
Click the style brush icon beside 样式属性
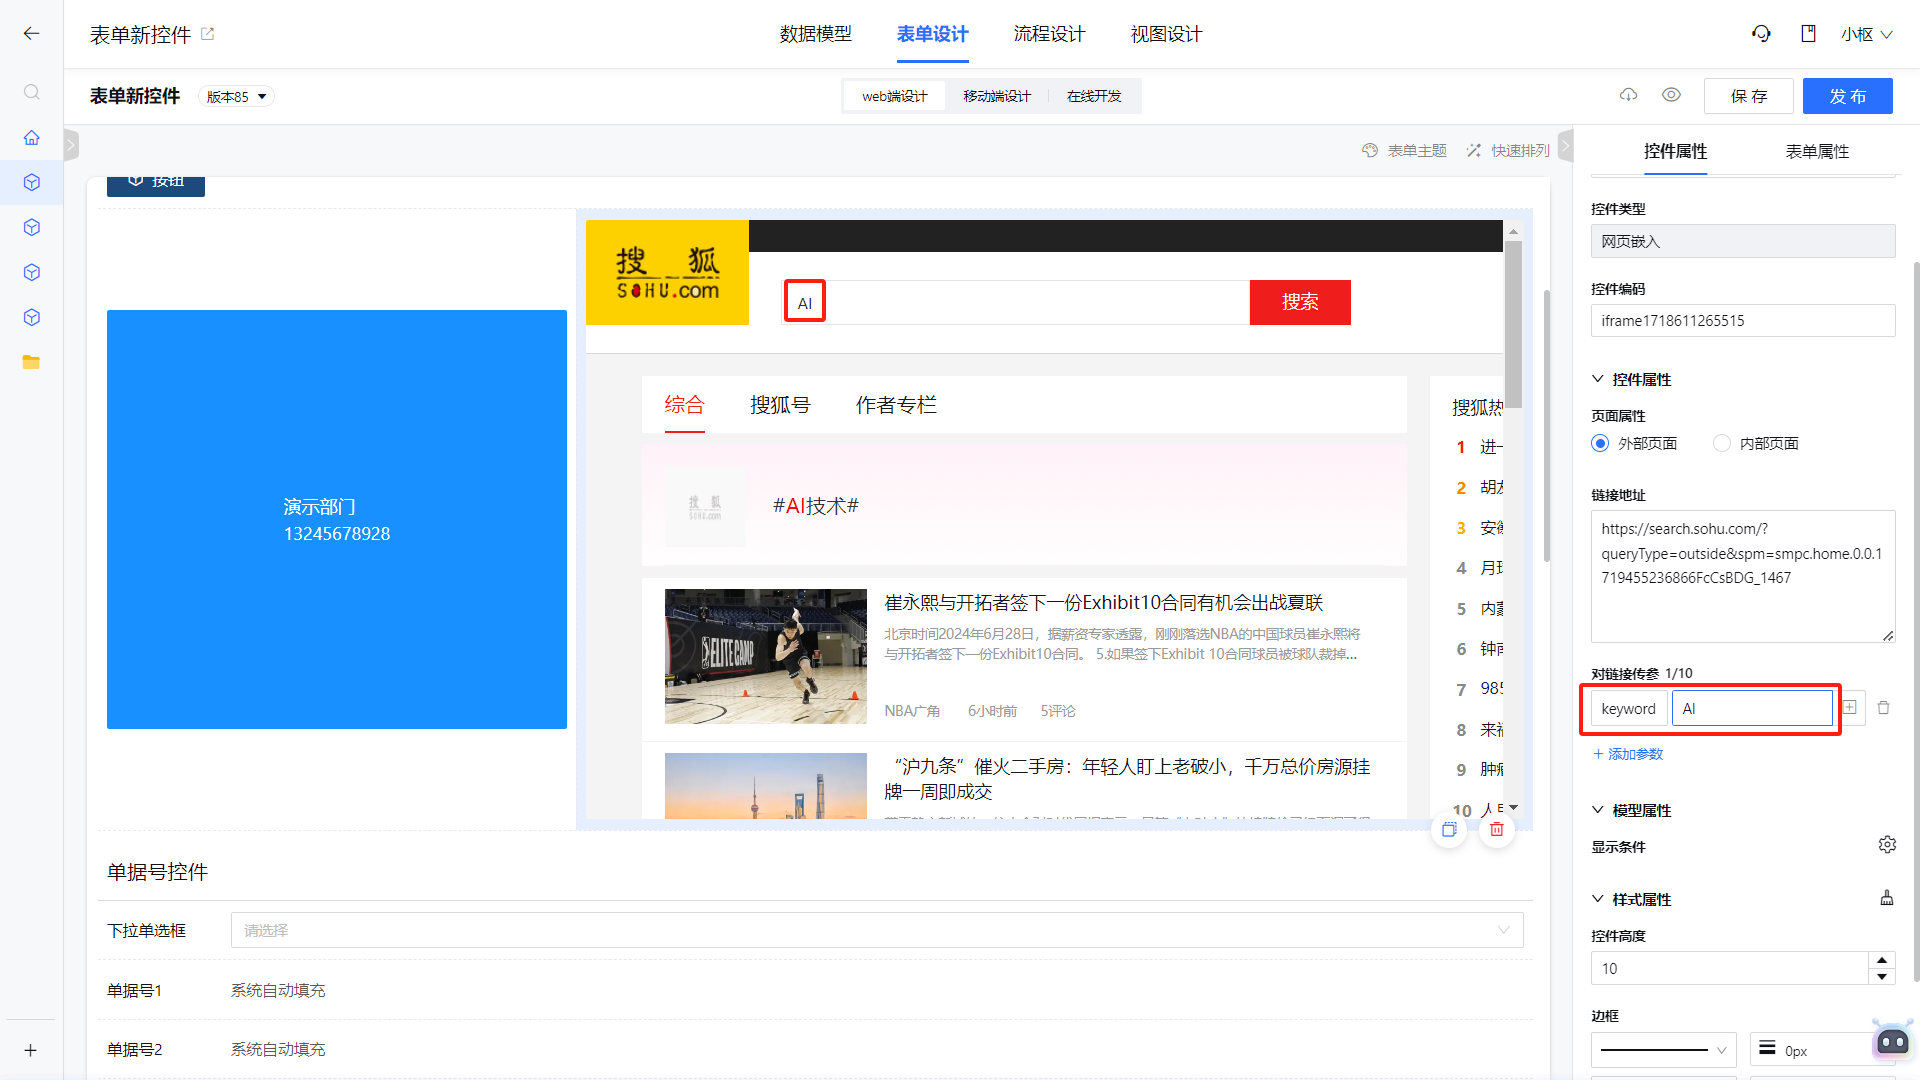click(1887, 898)
